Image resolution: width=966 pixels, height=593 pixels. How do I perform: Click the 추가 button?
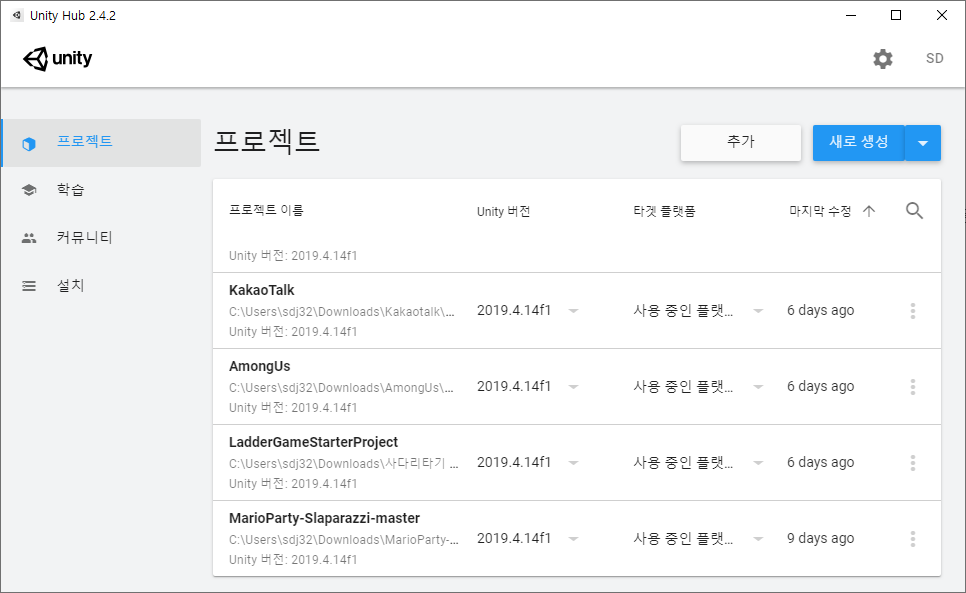741,143
